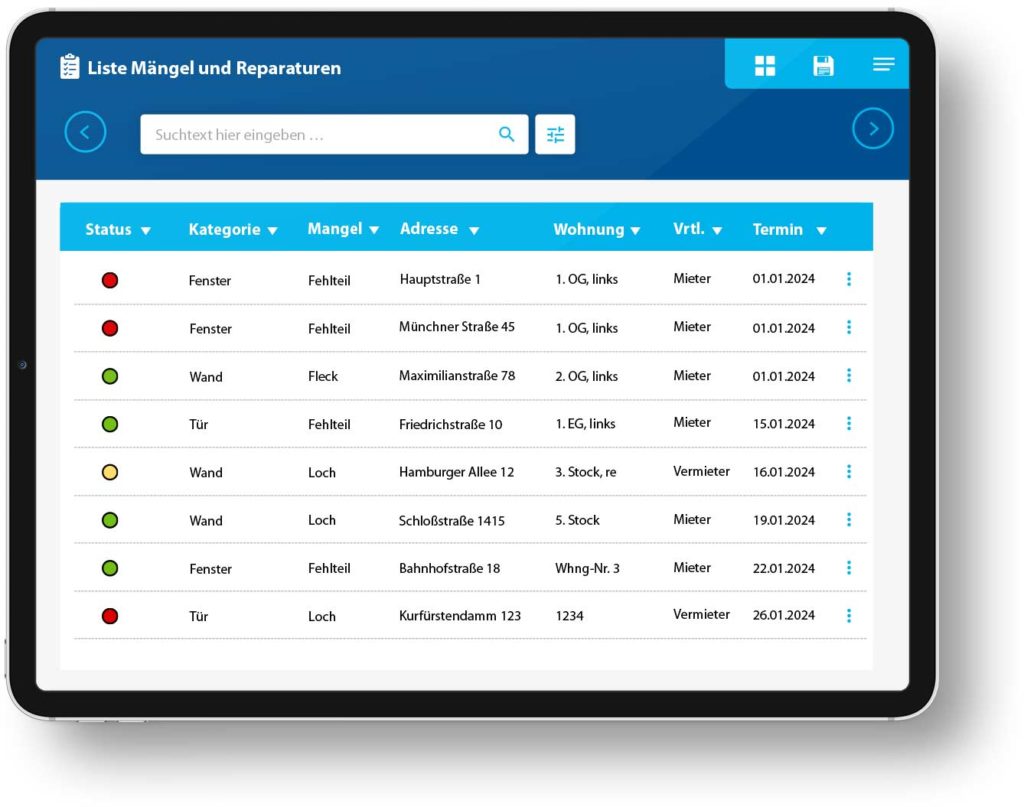The height and width of the screenshot is (807, 1024).
Task: Open the filter settings sliders button
Action: tap(555, 135)
